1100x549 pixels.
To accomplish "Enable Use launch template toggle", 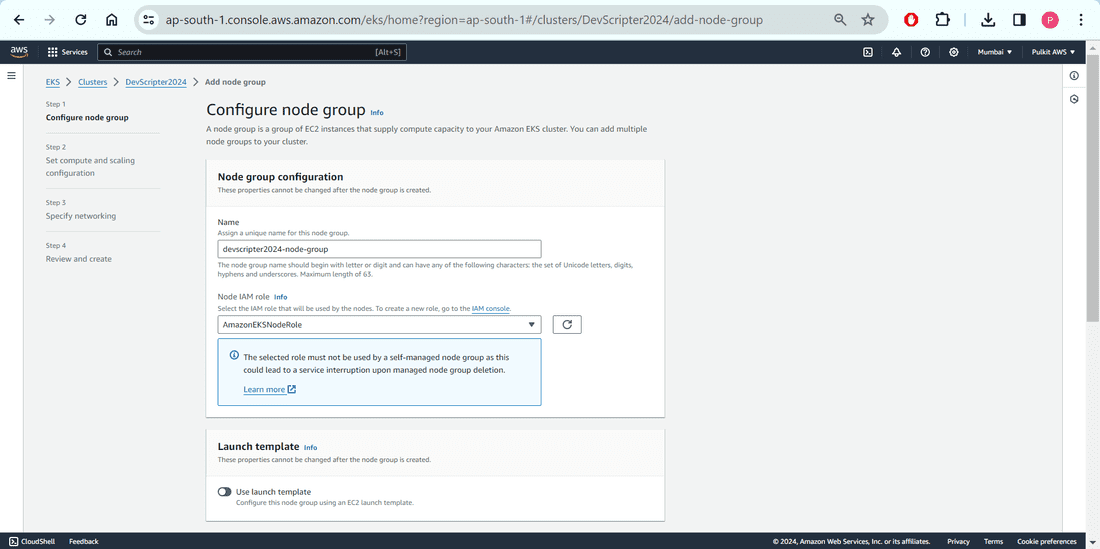I will 224,492.
